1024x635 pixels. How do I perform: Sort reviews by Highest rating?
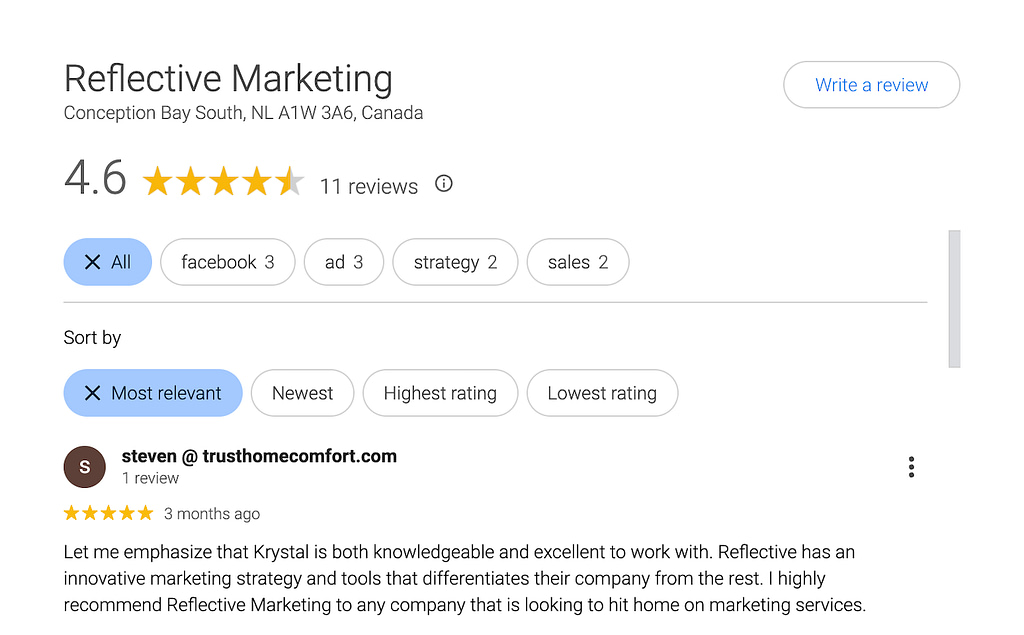pyautogui.click(x=440, y=393)
